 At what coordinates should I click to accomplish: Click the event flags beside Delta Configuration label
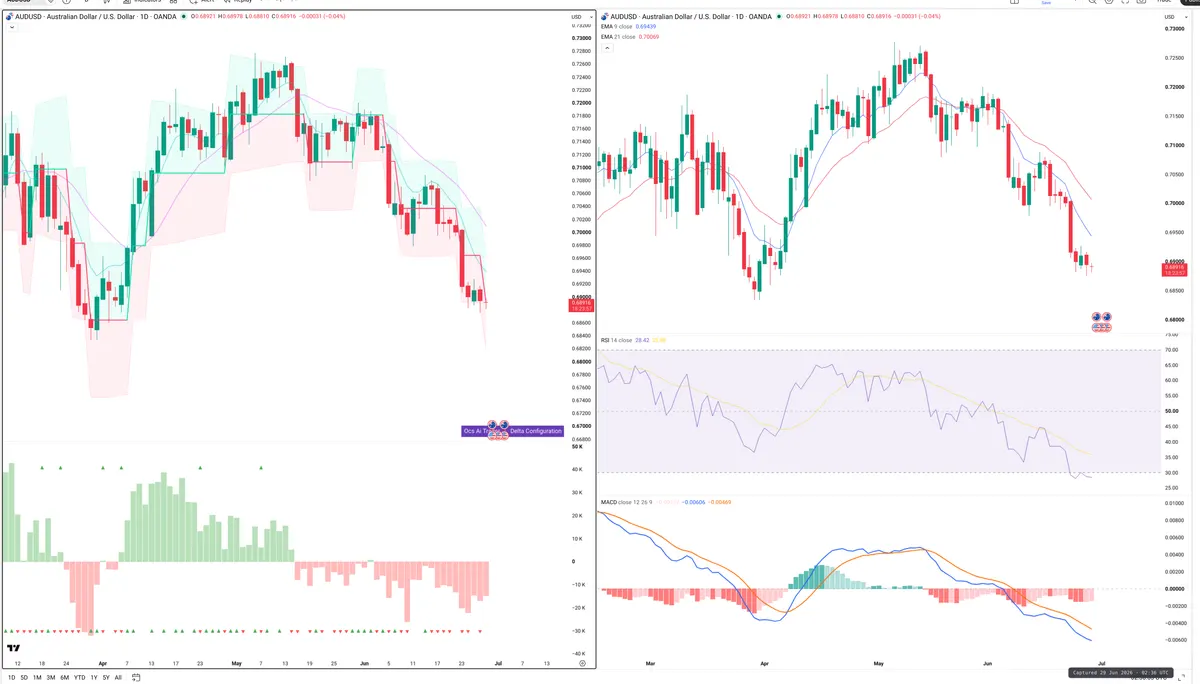coord(498,430)
